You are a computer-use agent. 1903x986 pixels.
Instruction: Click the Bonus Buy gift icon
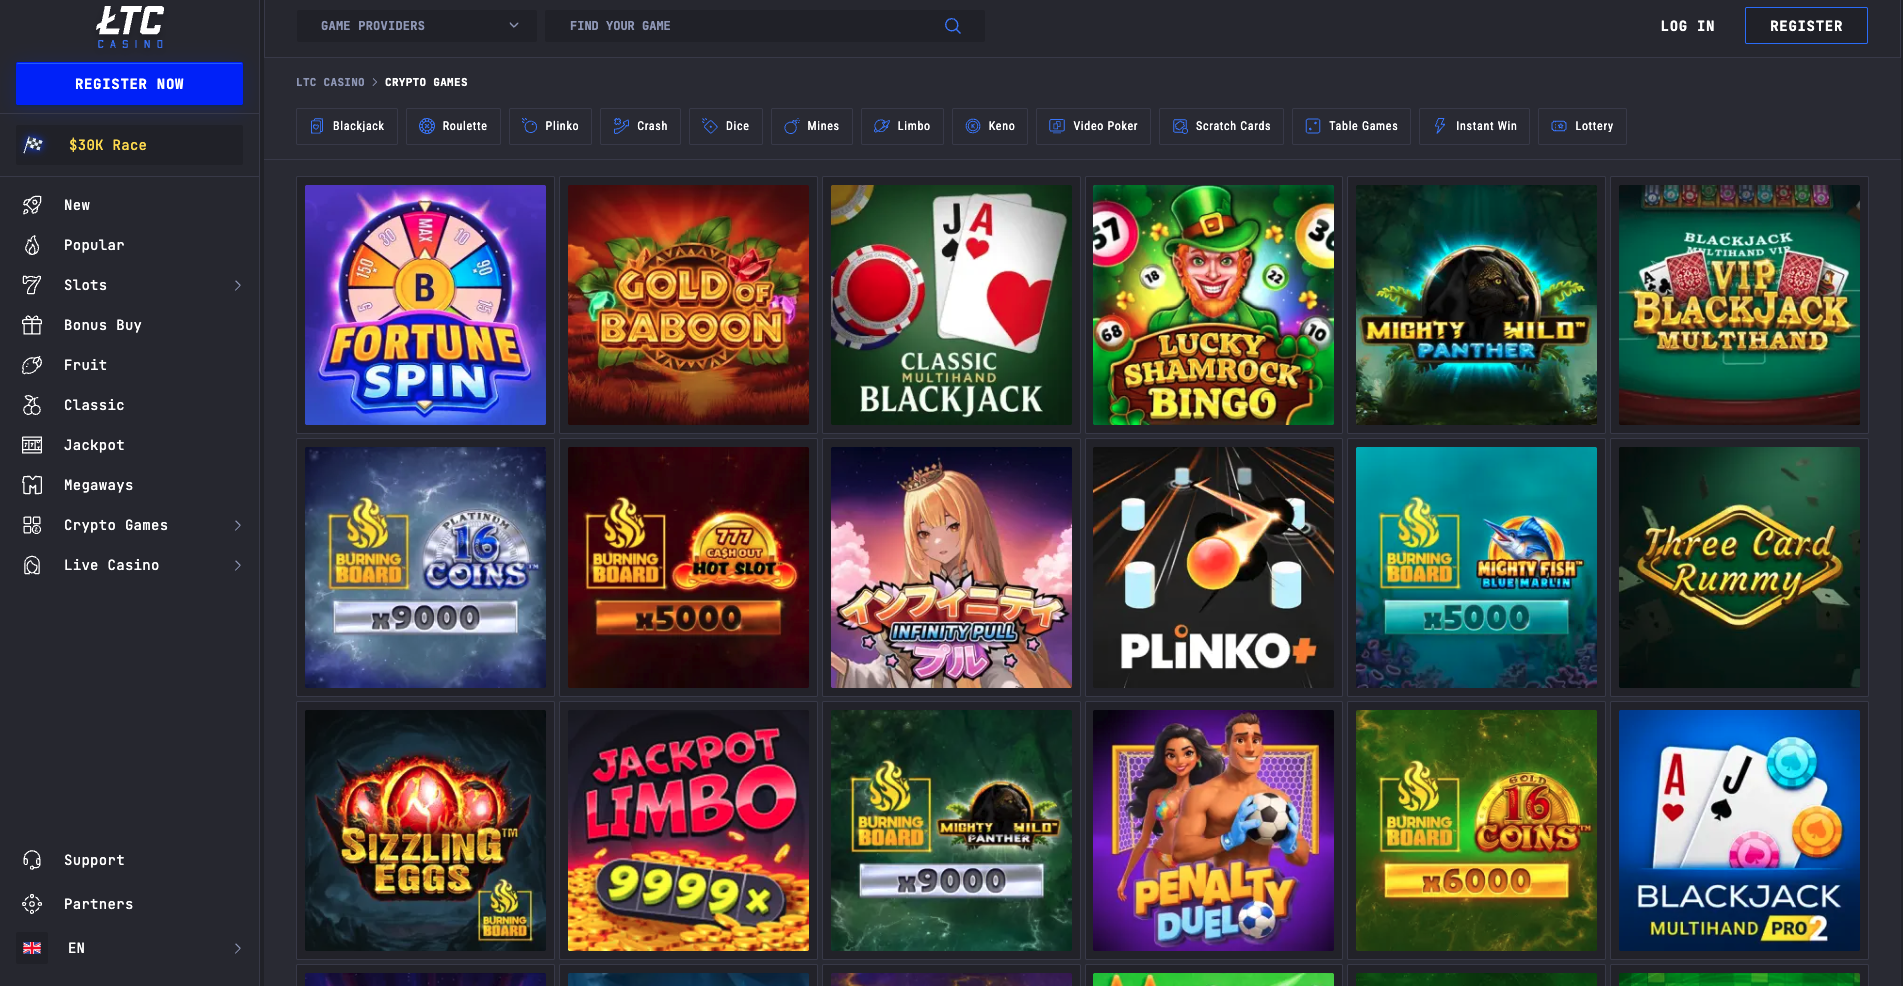pos(32,325)
